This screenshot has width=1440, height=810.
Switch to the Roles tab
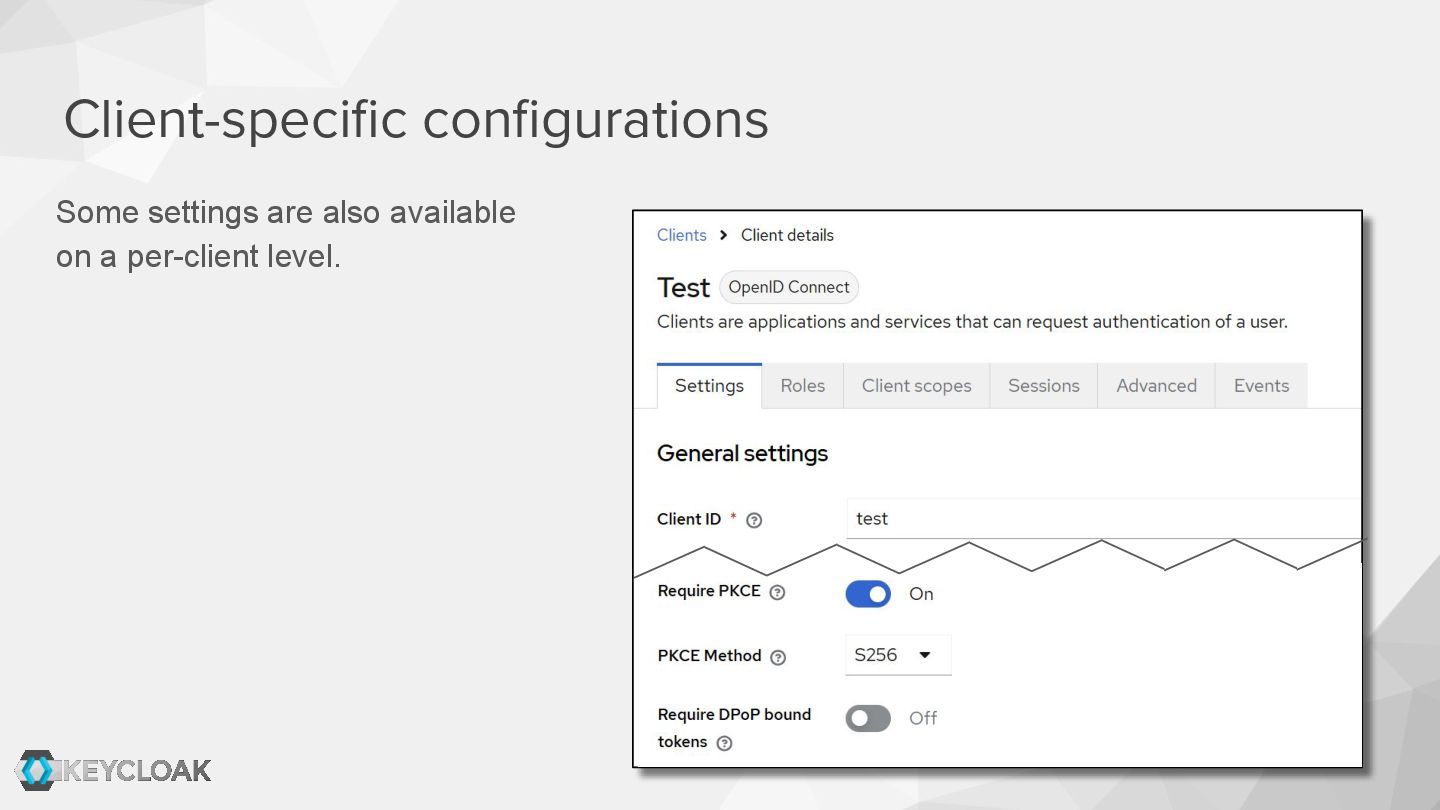(802, 386)
